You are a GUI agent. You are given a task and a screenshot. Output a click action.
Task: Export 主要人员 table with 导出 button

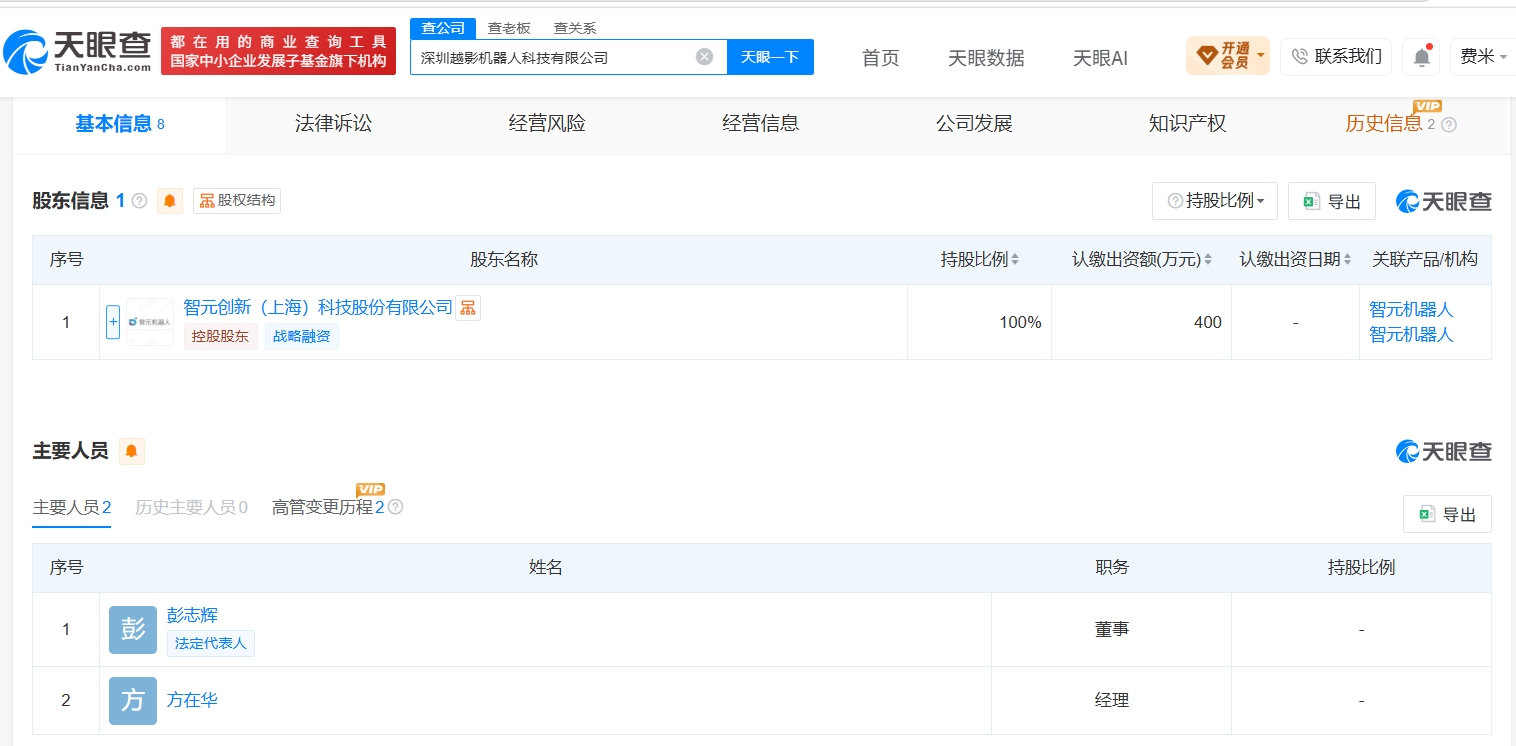[1447, 514]
